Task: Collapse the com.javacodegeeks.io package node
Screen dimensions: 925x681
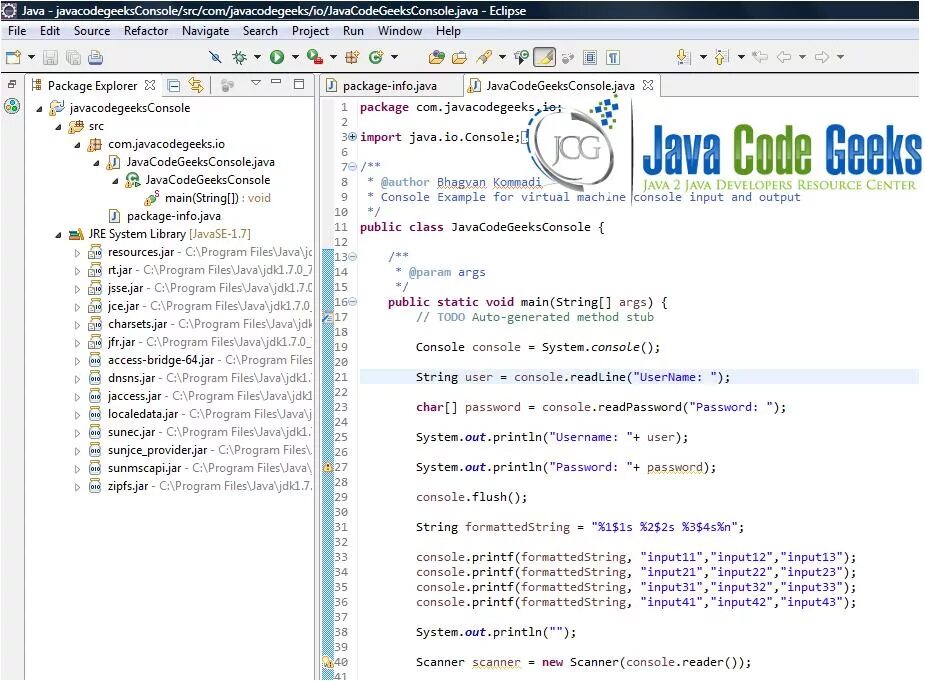Action: tap(77, 145)
